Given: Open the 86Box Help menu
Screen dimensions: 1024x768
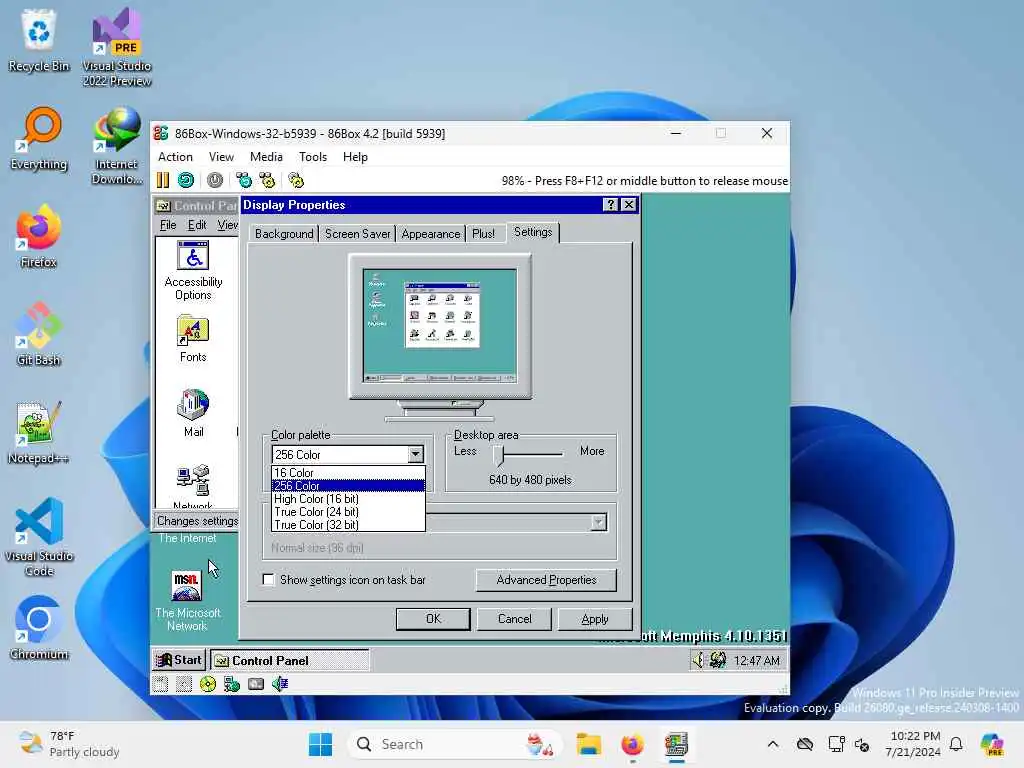Looking at the screenshot, I should click(x=355, y=157).
